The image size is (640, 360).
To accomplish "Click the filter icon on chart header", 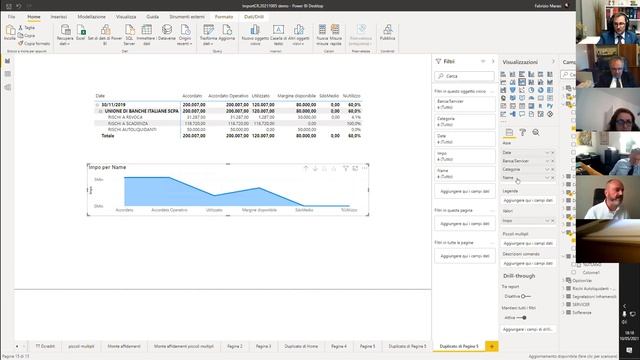I will tap(345, 168).
